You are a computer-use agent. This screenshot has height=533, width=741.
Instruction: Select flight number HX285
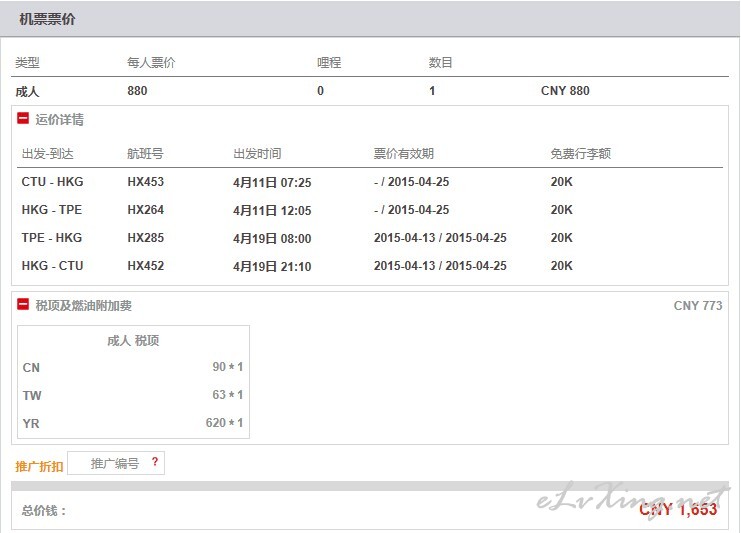pos(145,238)
